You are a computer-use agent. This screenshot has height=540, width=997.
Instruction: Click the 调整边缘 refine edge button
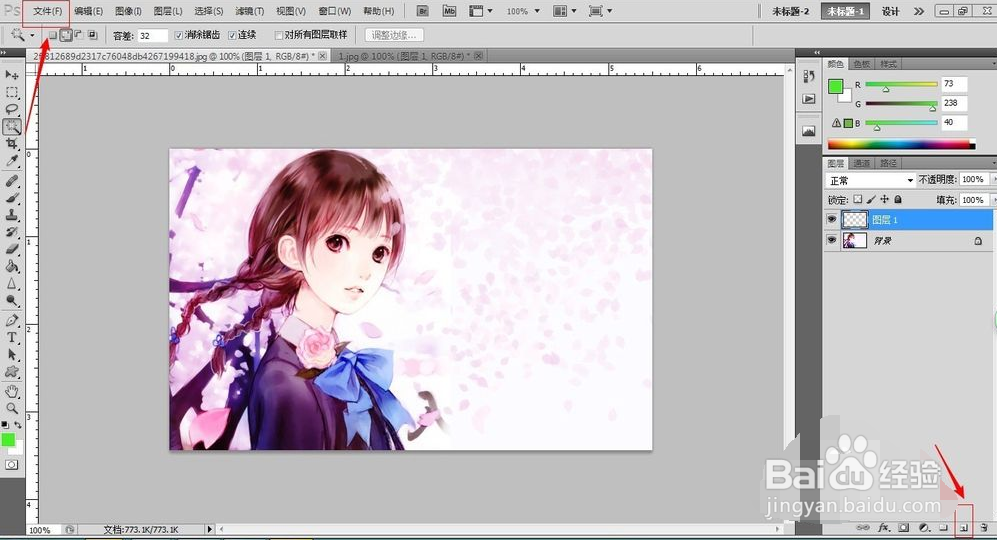[394, 35]
